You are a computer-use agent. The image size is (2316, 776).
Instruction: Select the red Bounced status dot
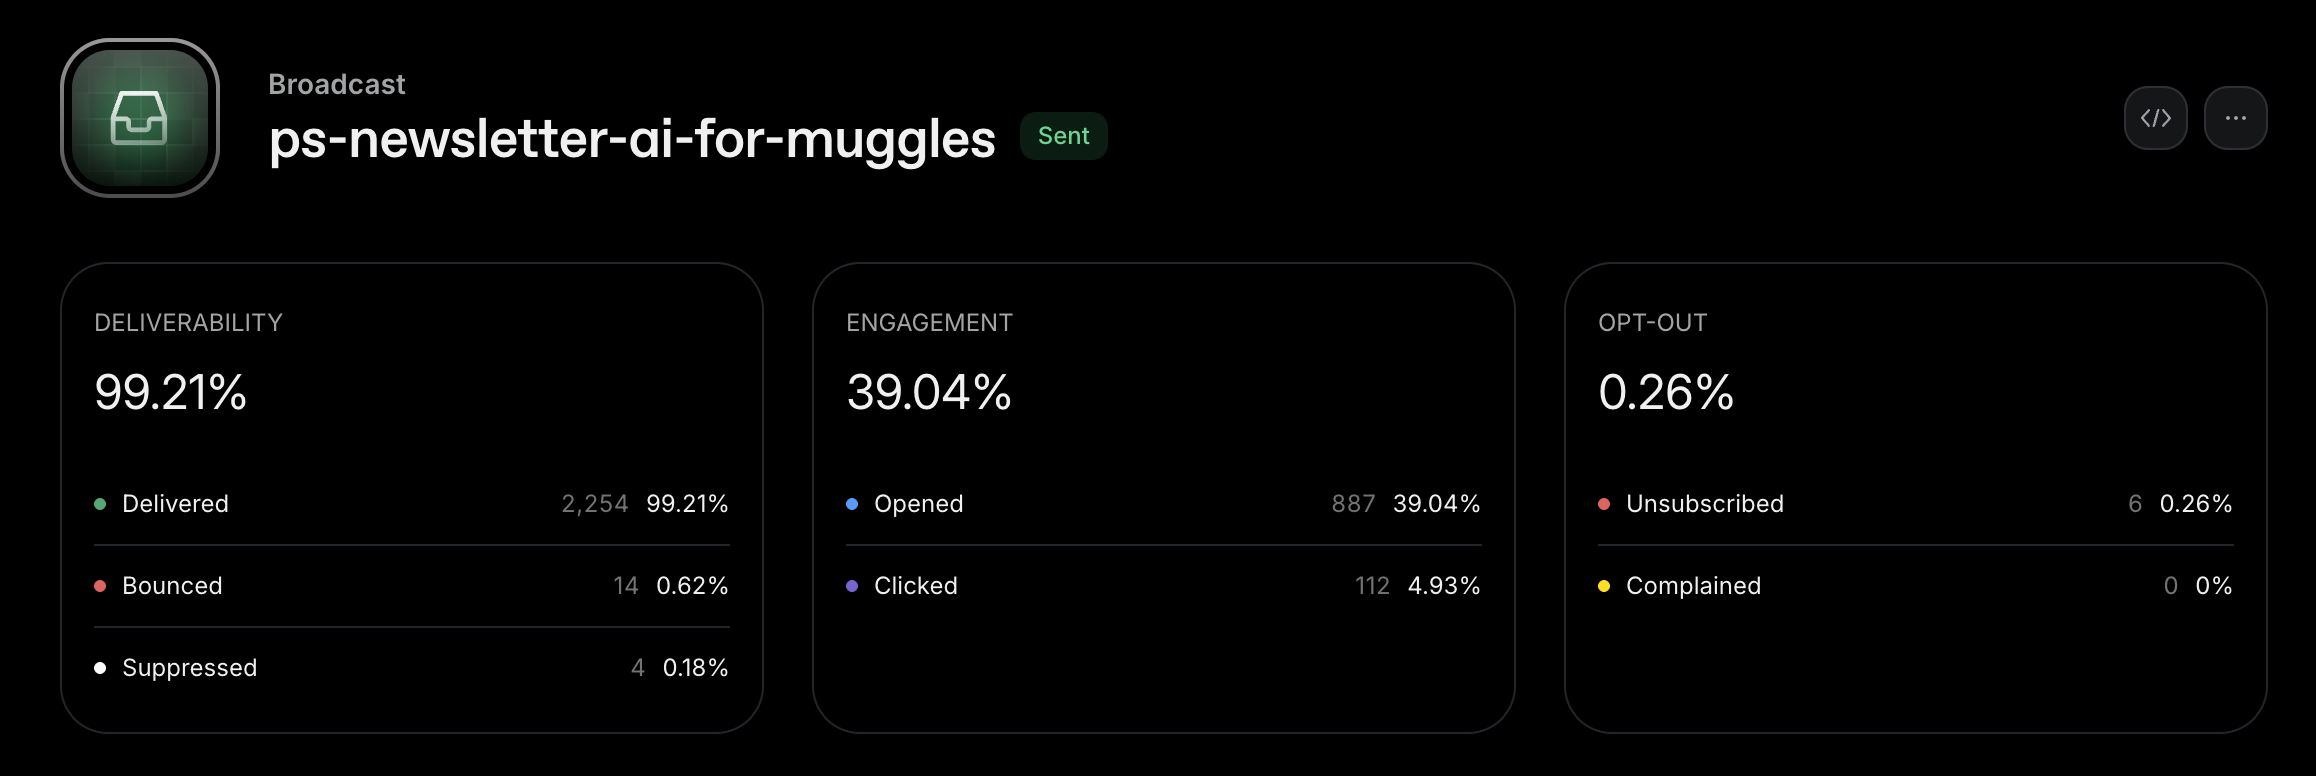pos(99,585)
